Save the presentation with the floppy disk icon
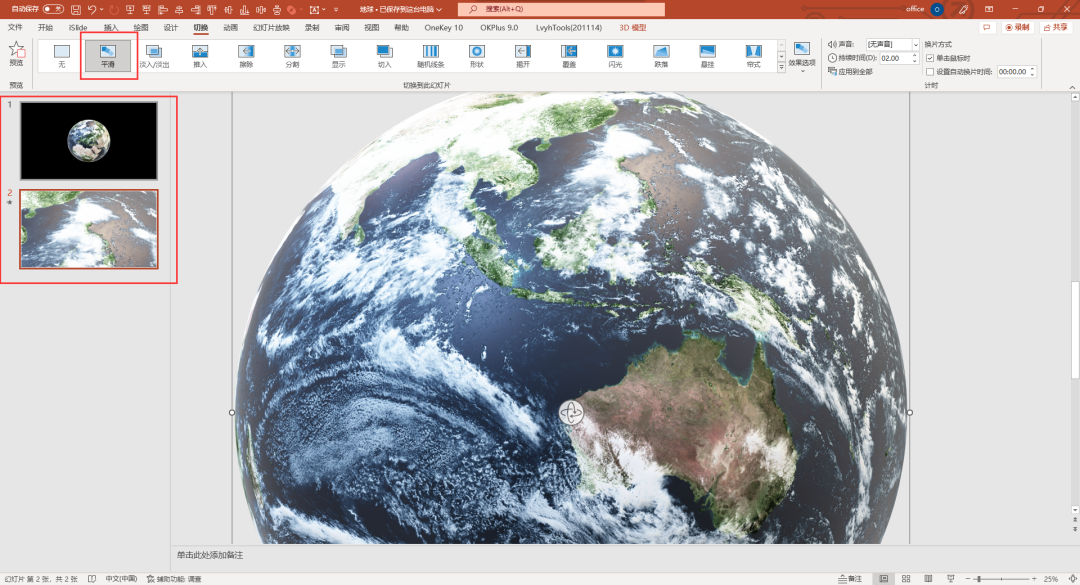Image resolution: width=1080 pixels, height=585 pixels. pyautogui.click(x=76, y=9)
